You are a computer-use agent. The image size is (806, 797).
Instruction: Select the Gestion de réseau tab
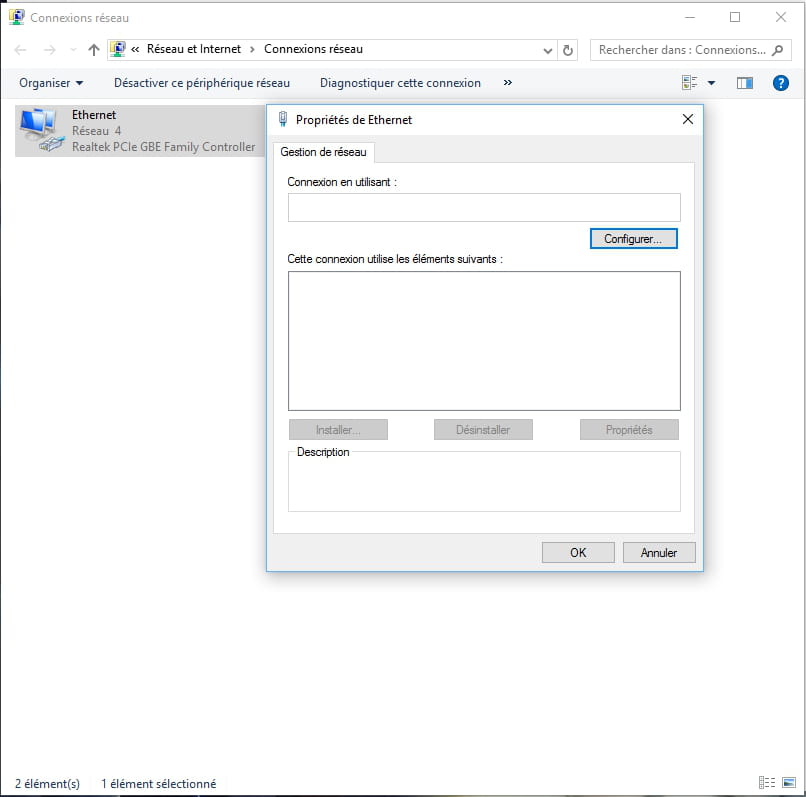[x=323, y=152]
